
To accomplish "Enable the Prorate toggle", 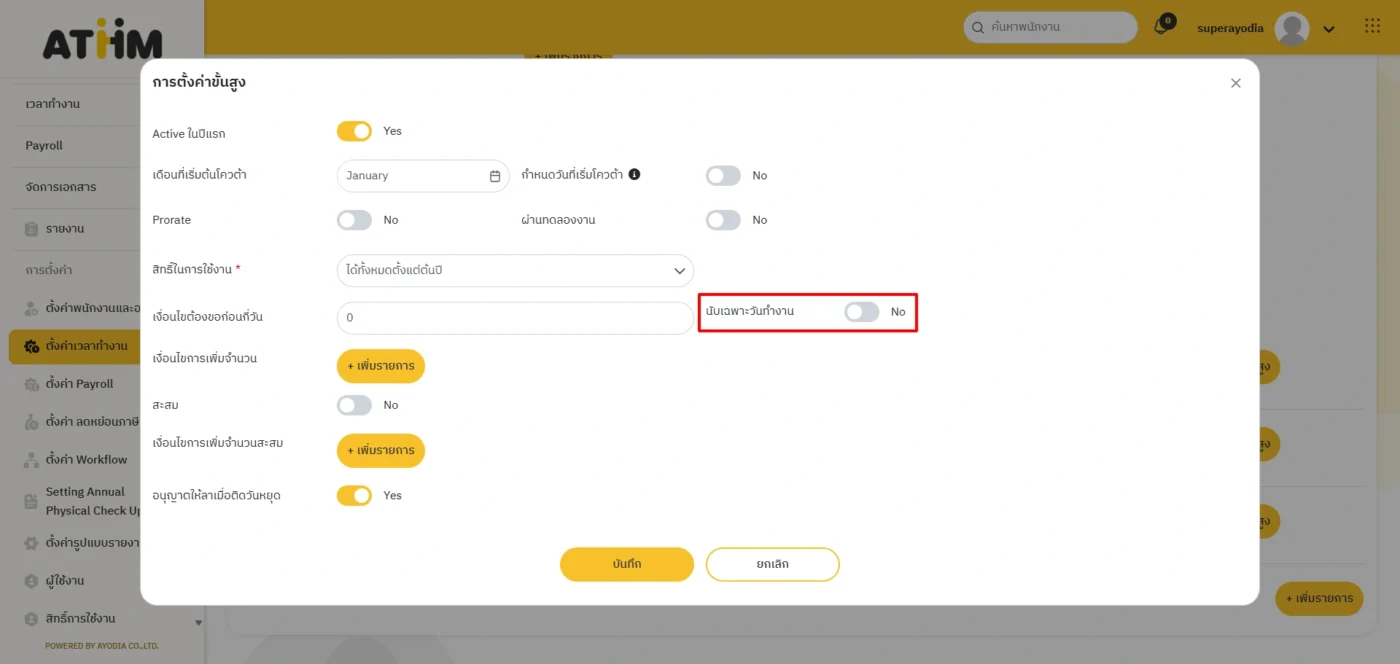I will [x=354, y=220].
